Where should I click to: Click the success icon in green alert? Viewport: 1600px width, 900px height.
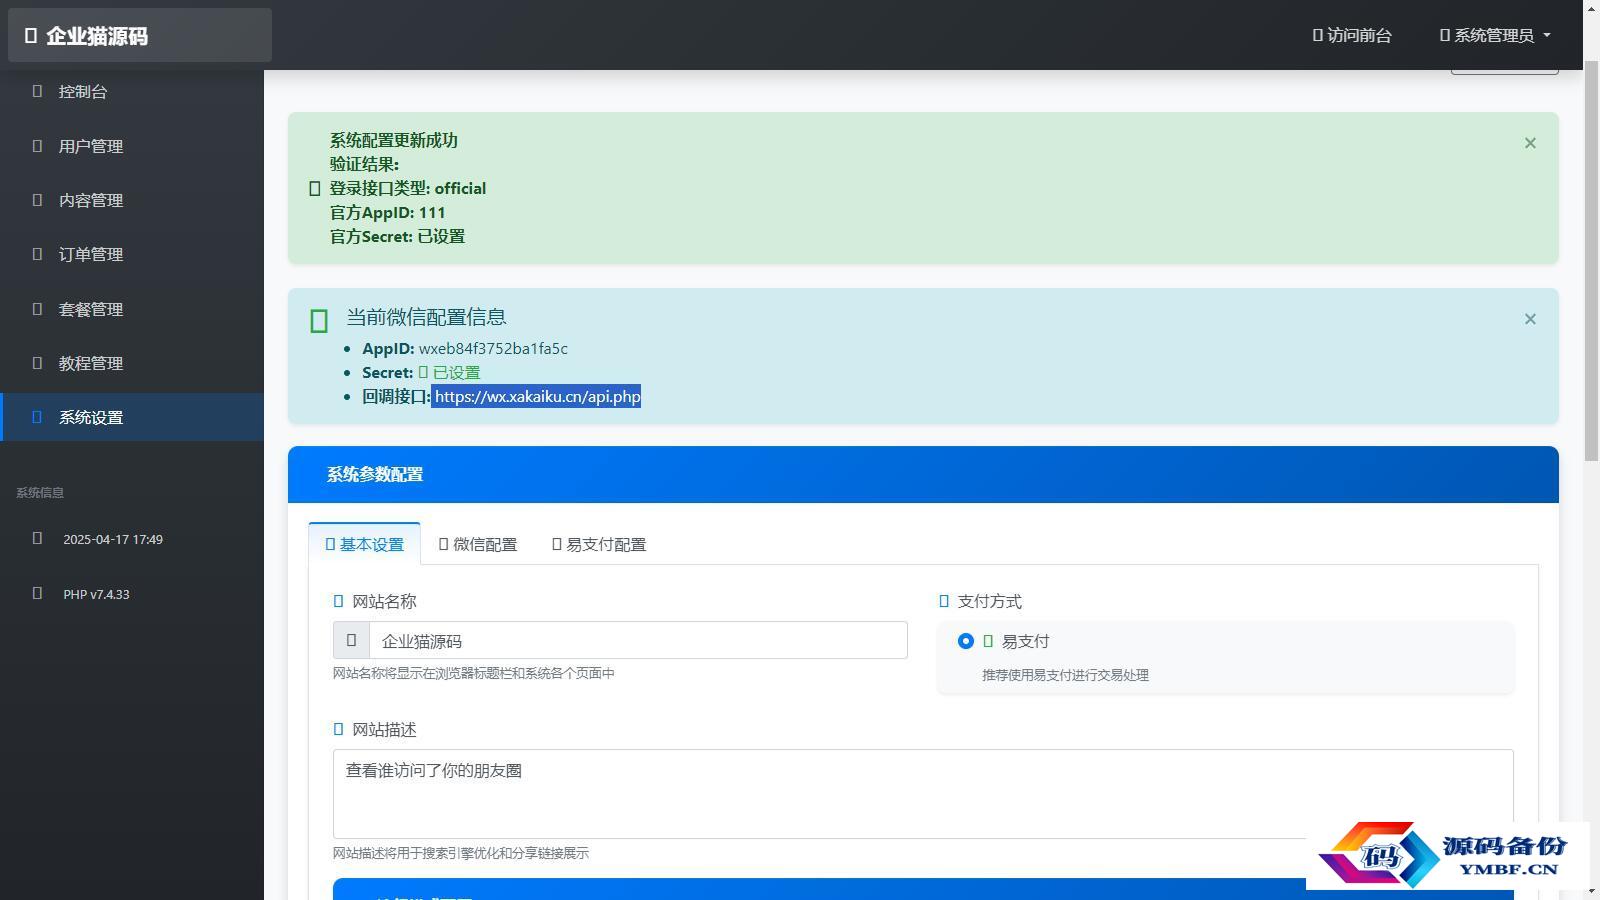(314, 188)
